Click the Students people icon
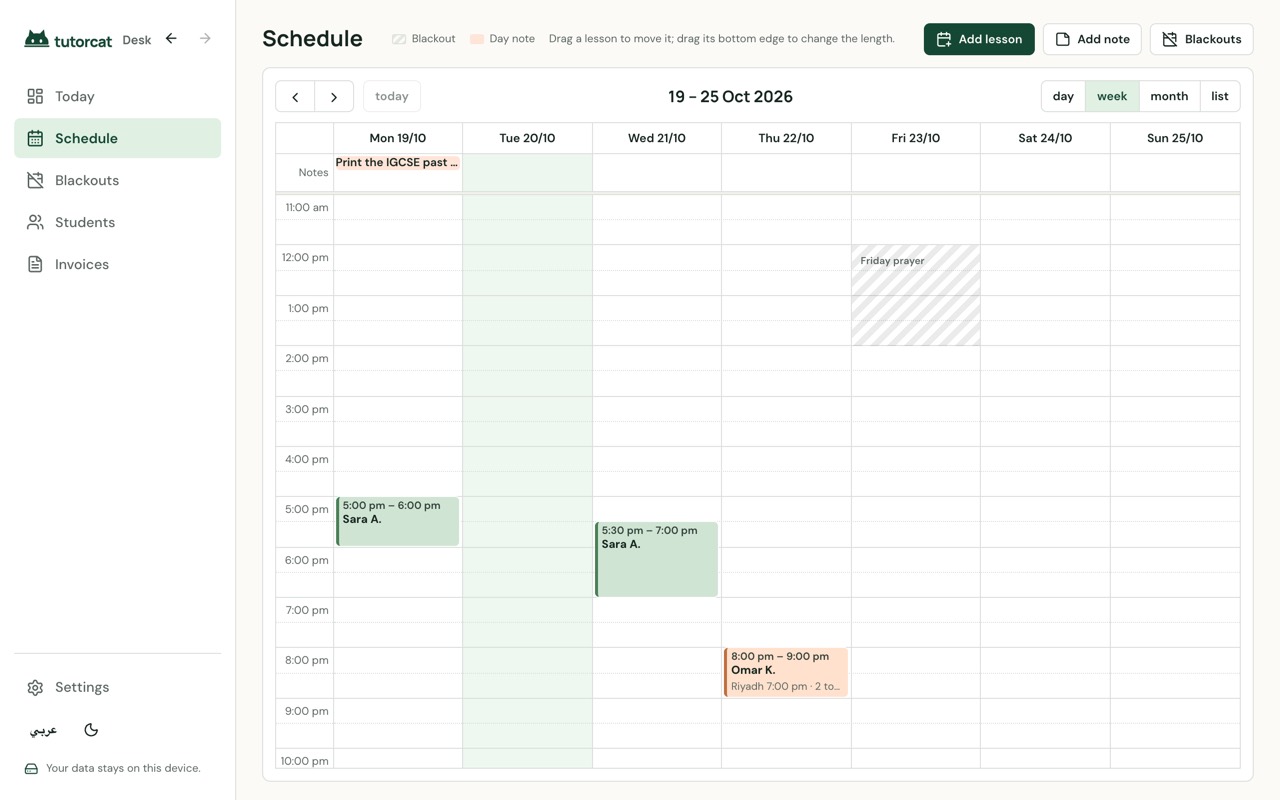 pyautogui.click(x=35, y=222)
